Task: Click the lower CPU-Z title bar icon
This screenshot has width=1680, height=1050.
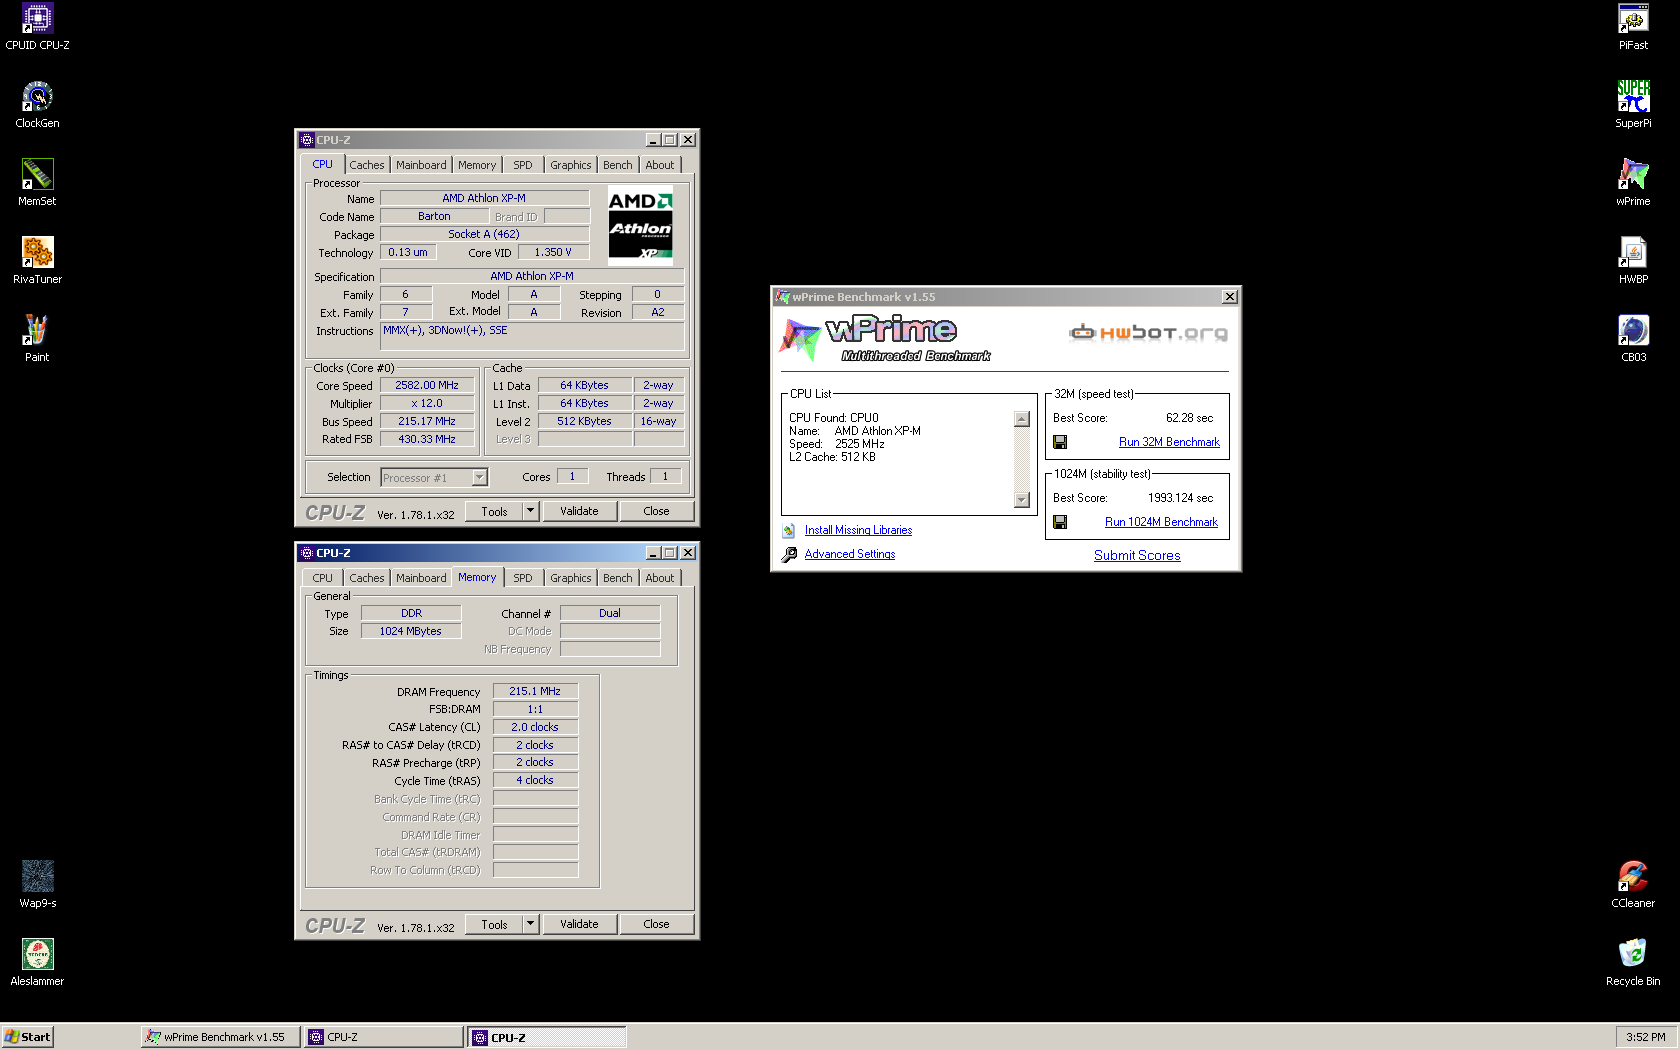Action: (307, 553)
